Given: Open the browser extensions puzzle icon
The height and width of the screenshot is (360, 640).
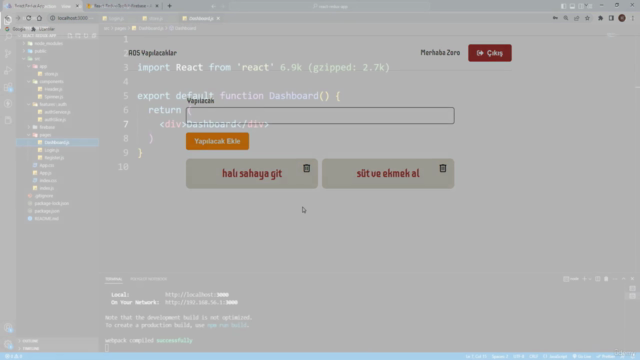Looking at the screenshot, I should click(600, 18).
